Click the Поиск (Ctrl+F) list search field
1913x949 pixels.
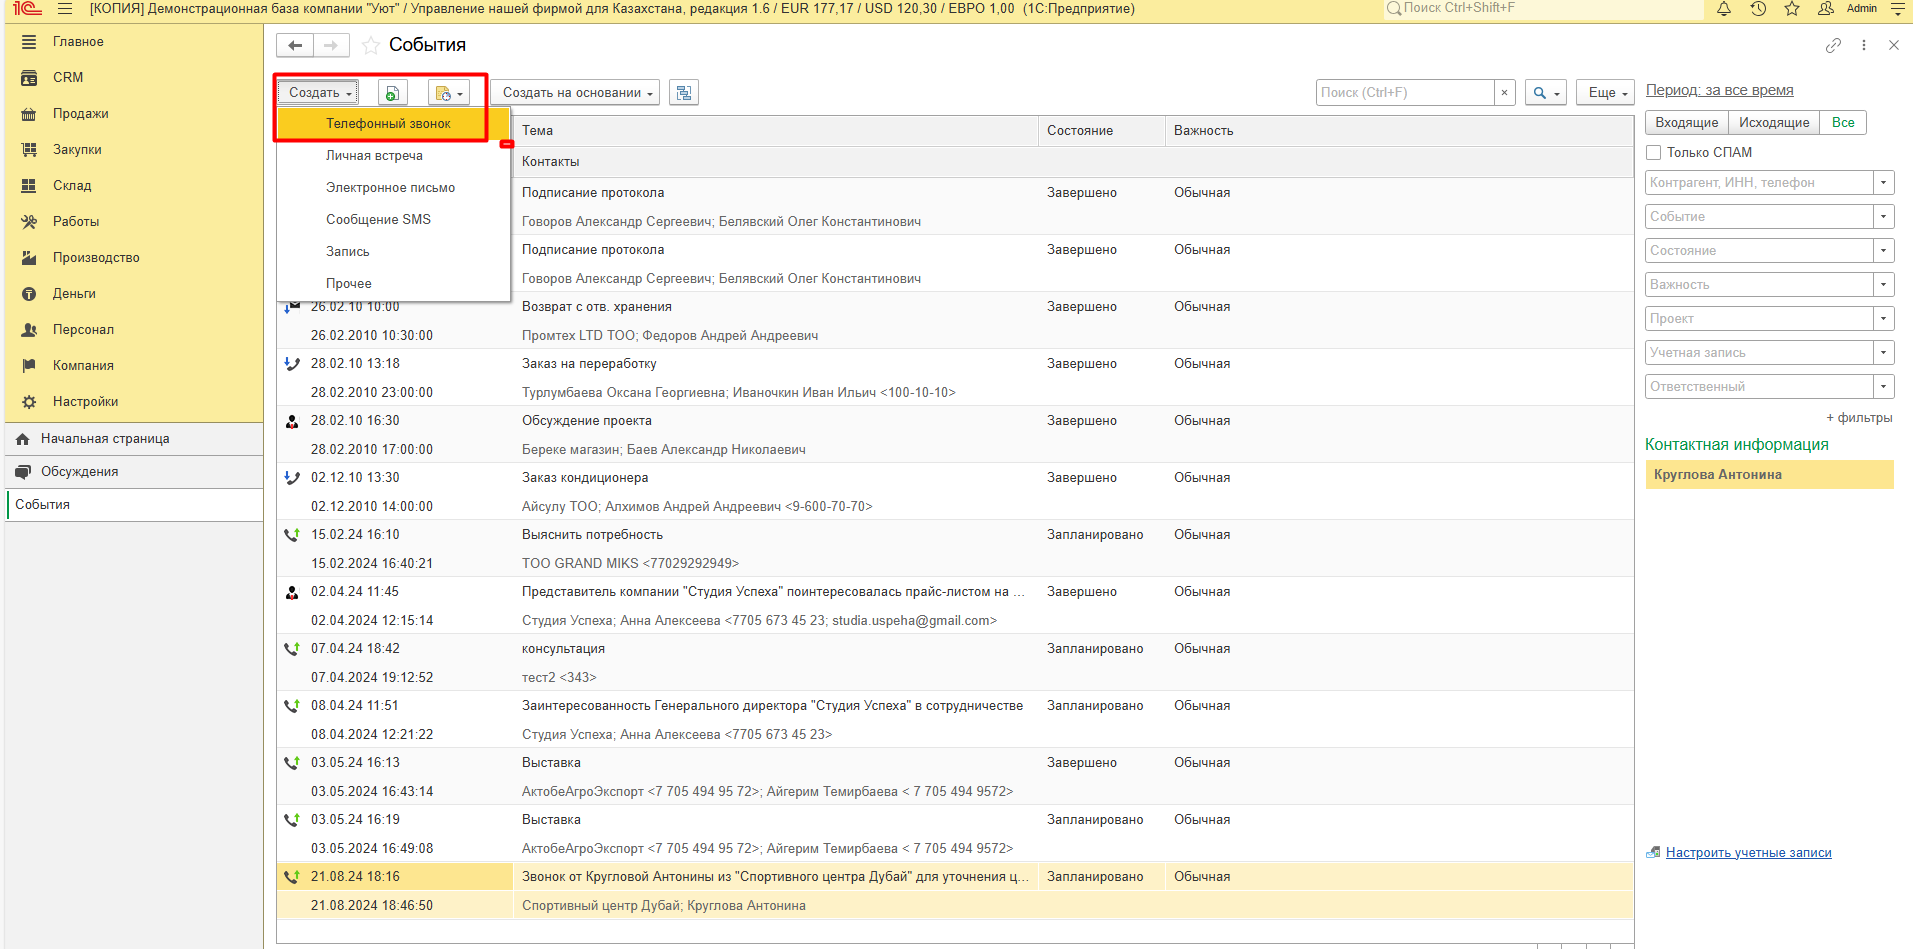[1405, 93]
